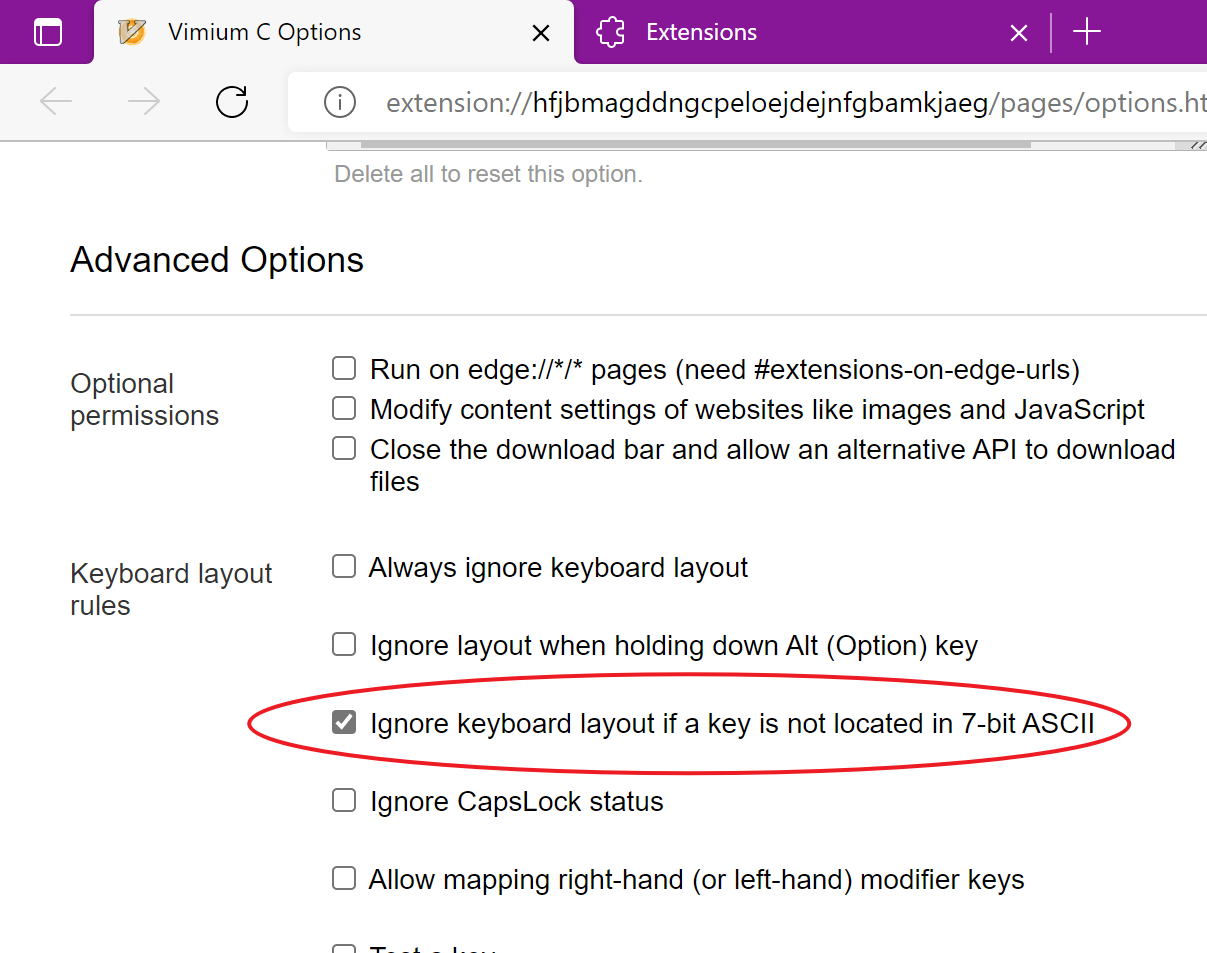Click the Vimium C pencil favicon
Screen dimensions: 1207x953
132,32
